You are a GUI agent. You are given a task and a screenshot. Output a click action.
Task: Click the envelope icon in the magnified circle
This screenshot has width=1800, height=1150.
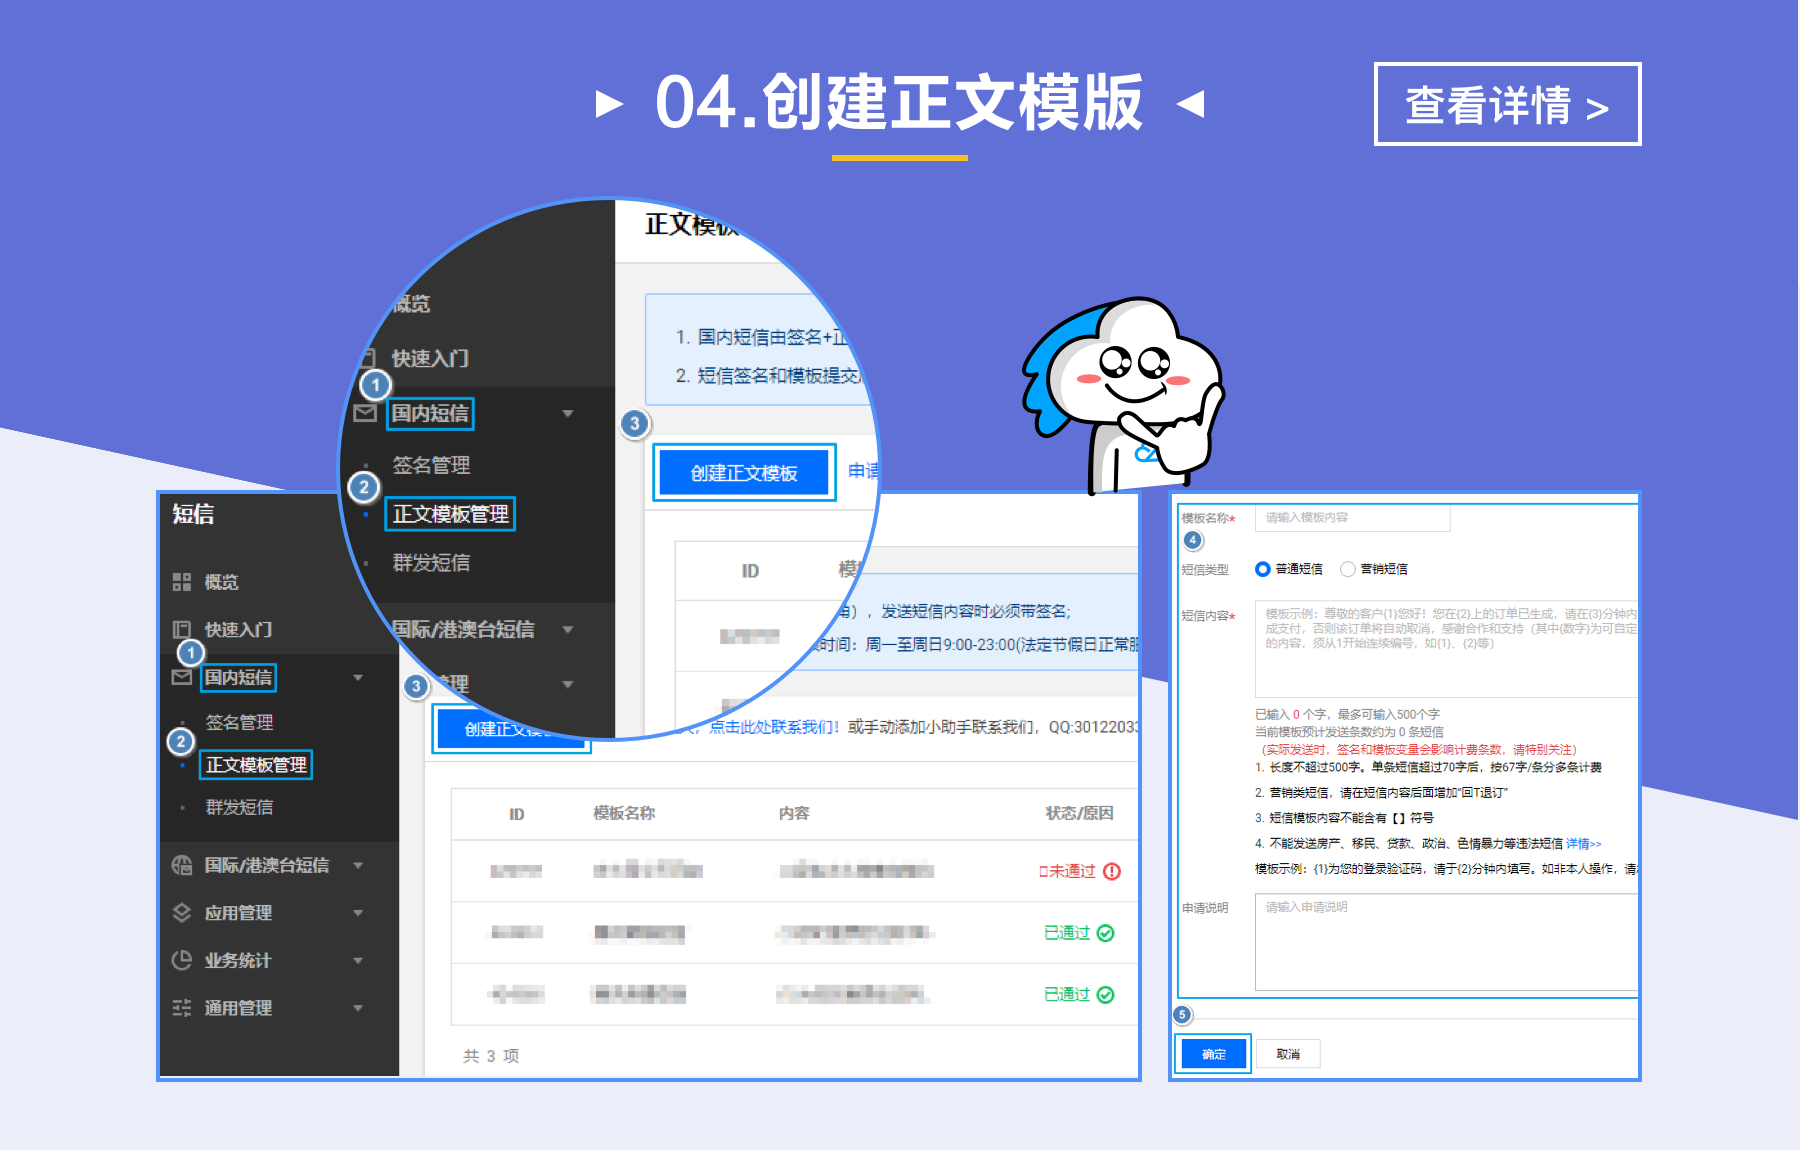[365, 413]
